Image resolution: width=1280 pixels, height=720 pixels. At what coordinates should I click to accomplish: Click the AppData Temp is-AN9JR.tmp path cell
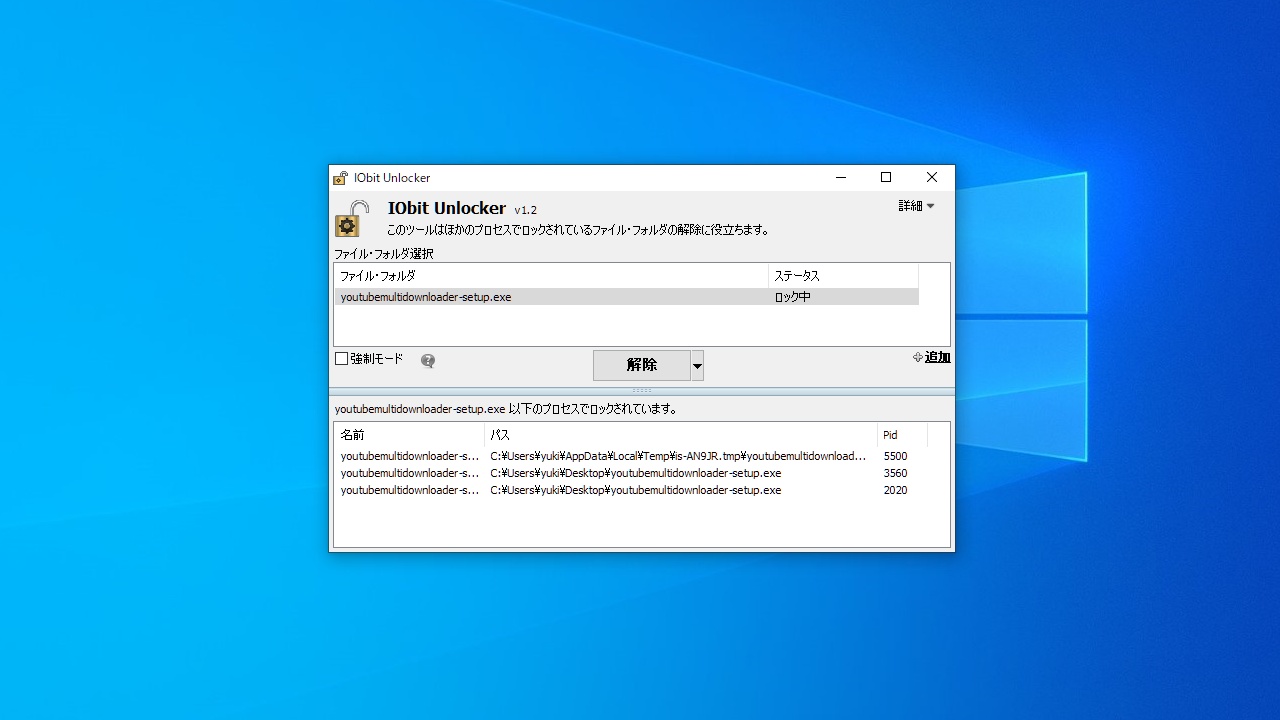tap(678, 456)
